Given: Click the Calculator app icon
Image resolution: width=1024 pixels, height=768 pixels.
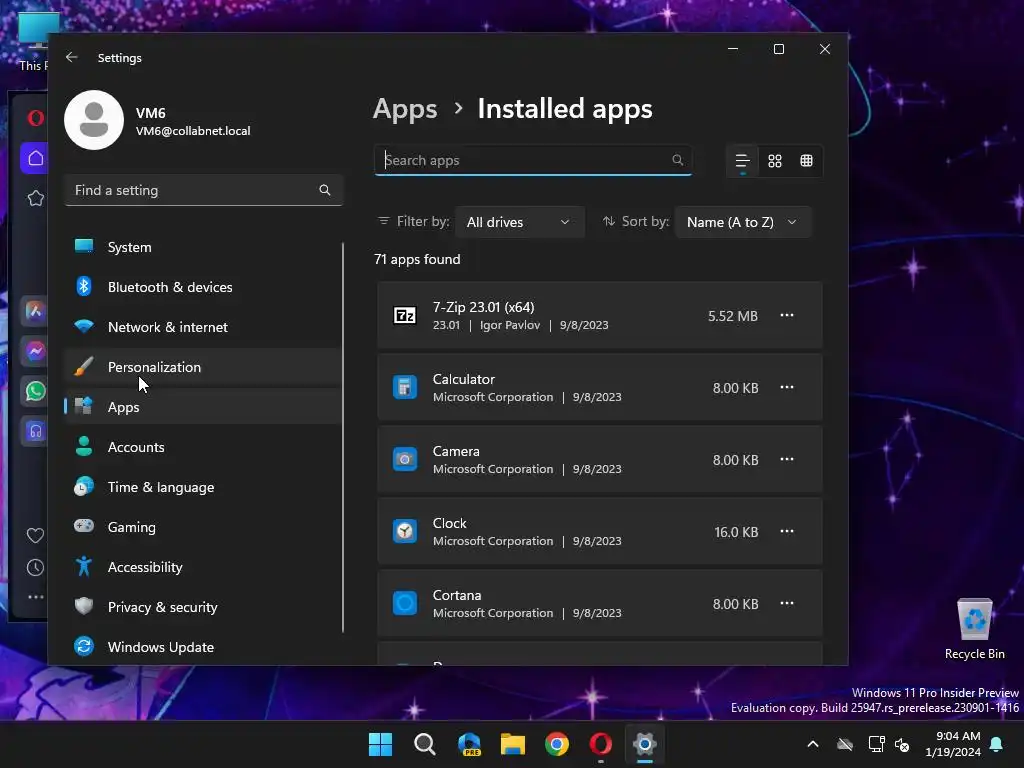Looking at the screenshot, I should 405,387.
